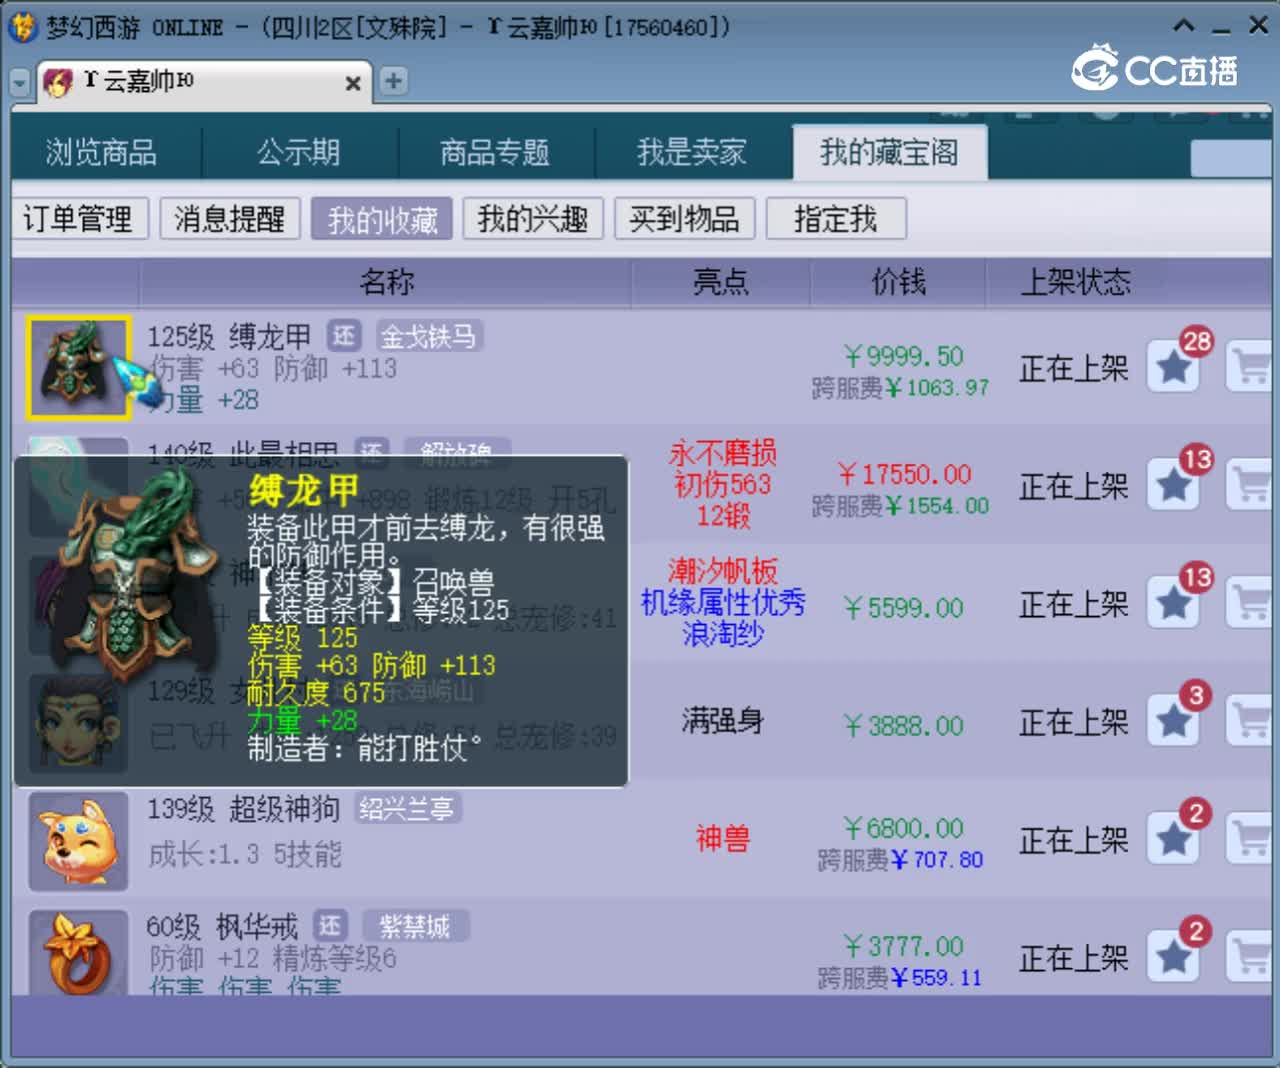Click the game logo in title bar

pyautogui.click(x=22, y=27)
